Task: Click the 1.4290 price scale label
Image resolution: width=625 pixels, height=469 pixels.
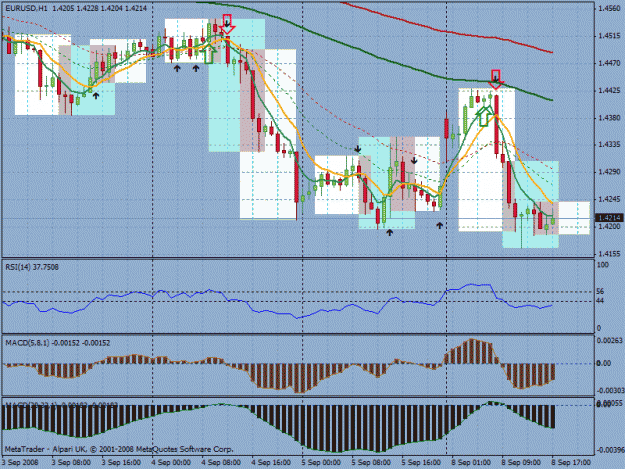Action: coord(609,172)
